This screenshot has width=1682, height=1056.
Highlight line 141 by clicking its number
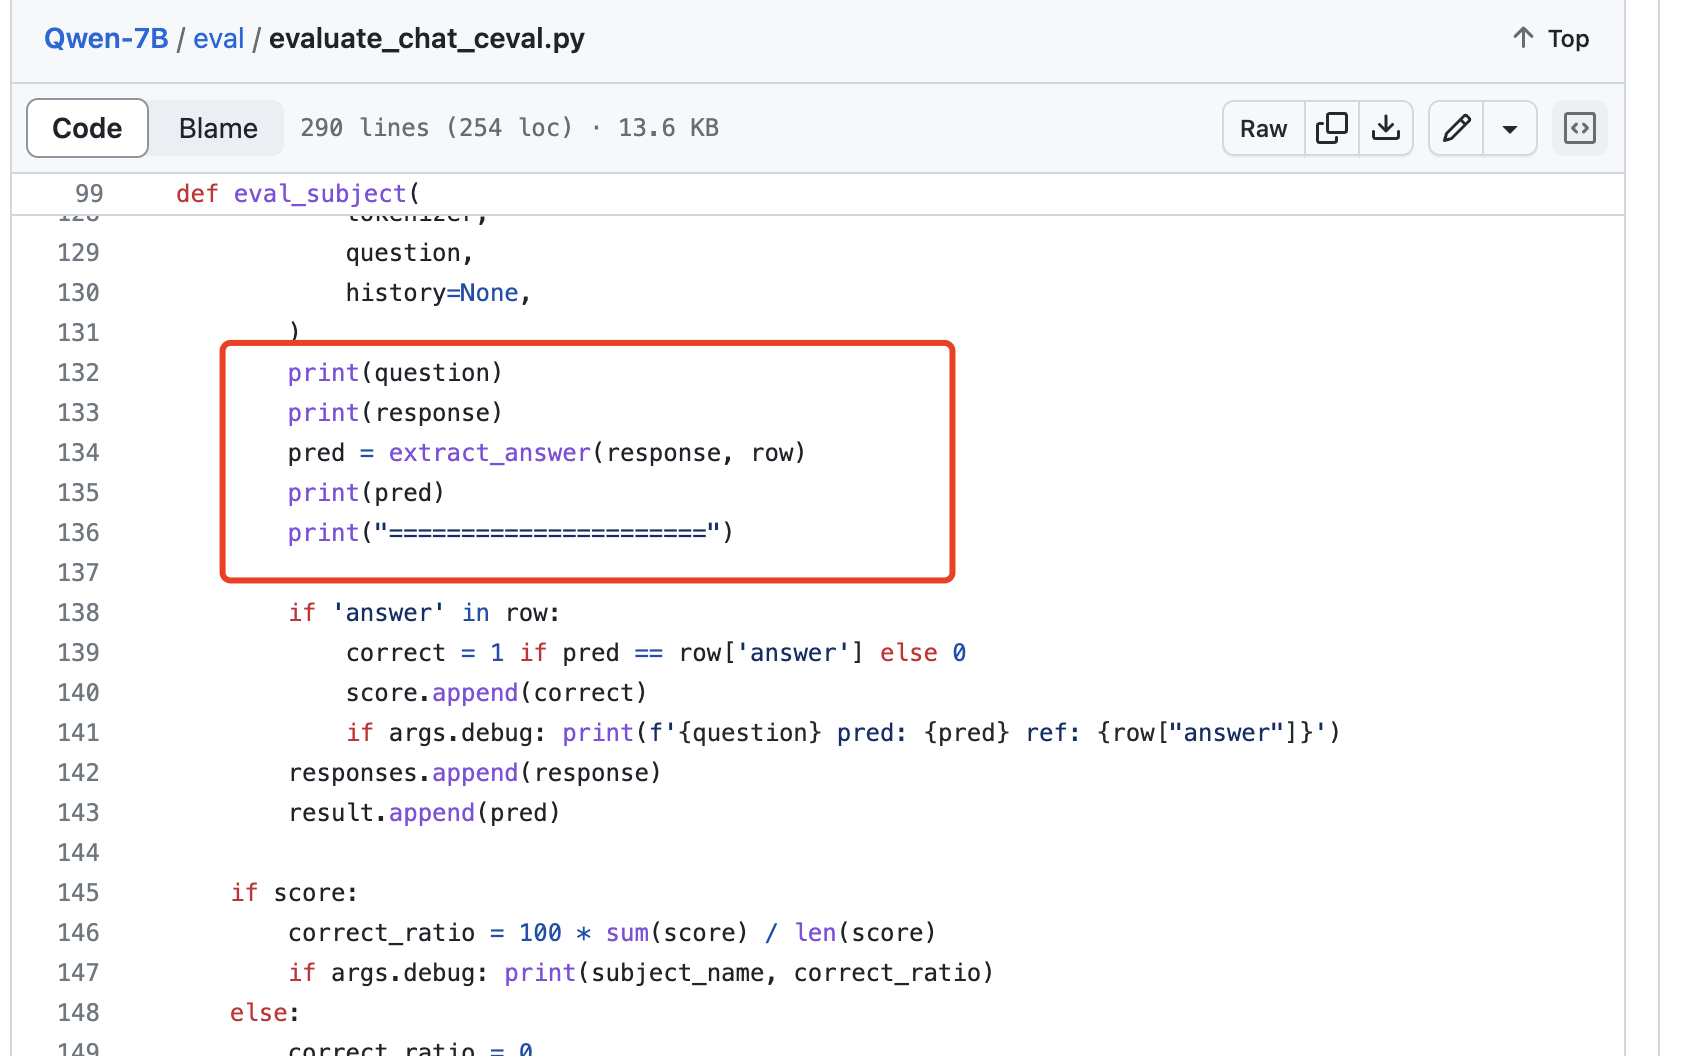pyautogui.click(x=78, y=732)
